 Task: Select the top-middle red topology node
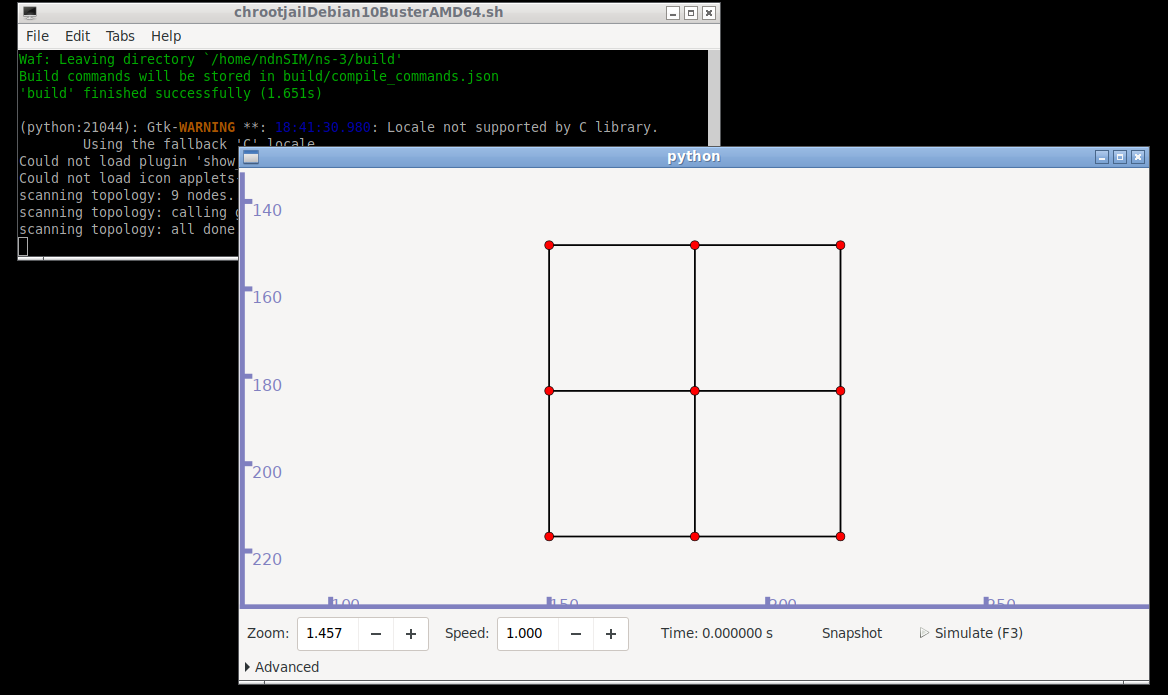[x=694, y=245]
